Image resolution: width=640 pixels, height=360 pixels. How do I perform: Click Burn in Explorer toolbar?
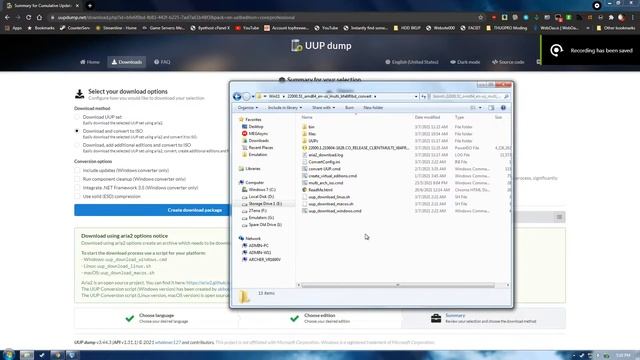349,108
